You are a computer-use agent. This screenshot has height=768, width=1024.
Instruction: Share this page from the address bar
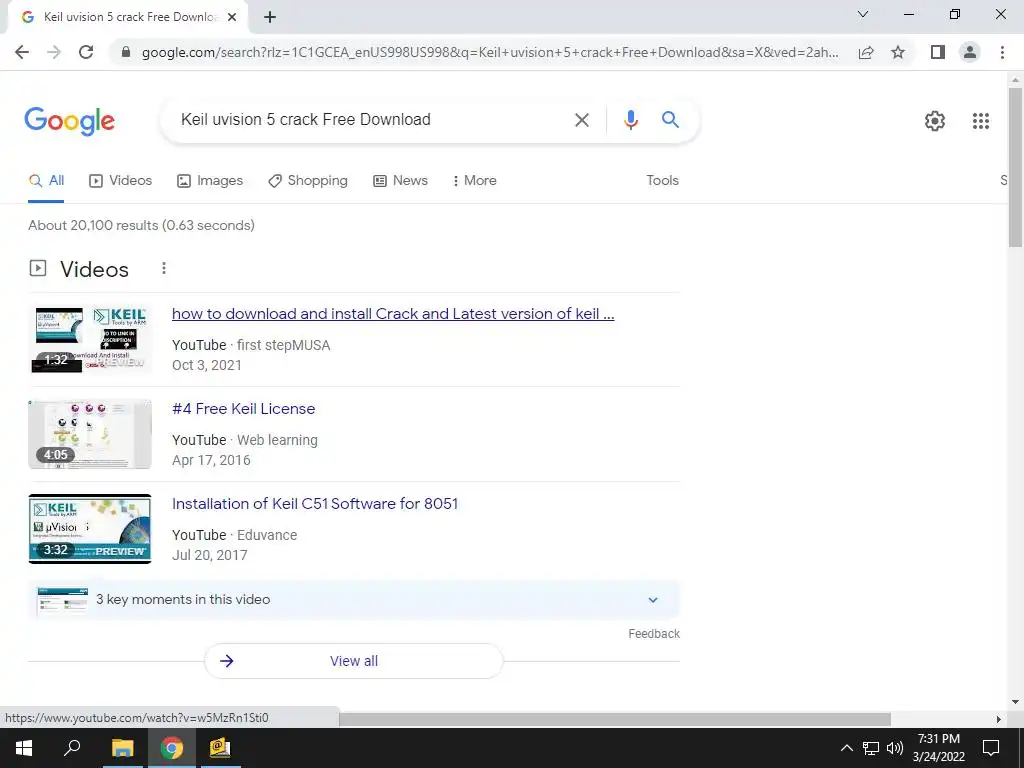tap(866, 52)
